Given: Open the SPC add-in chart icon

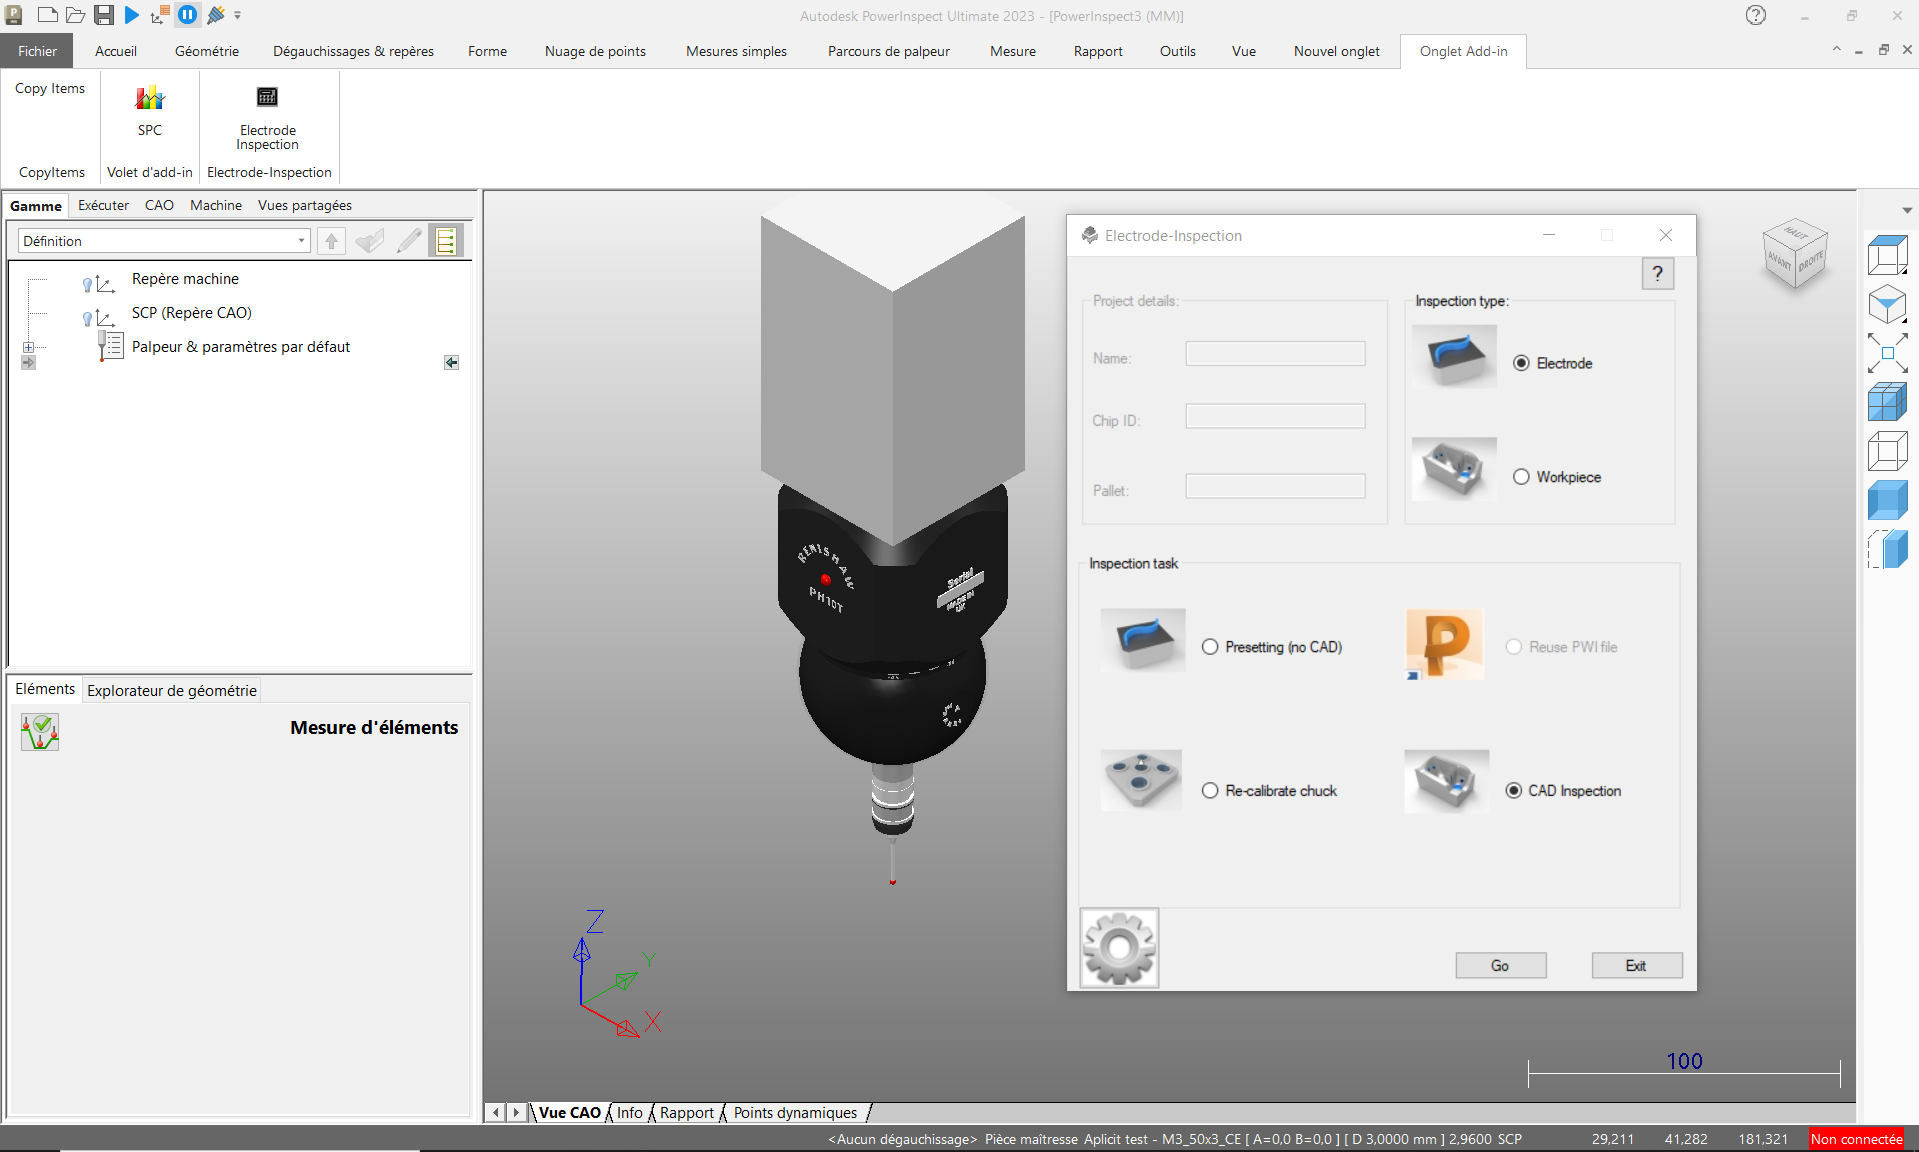Looking at the screenshot, I should 150,99.
